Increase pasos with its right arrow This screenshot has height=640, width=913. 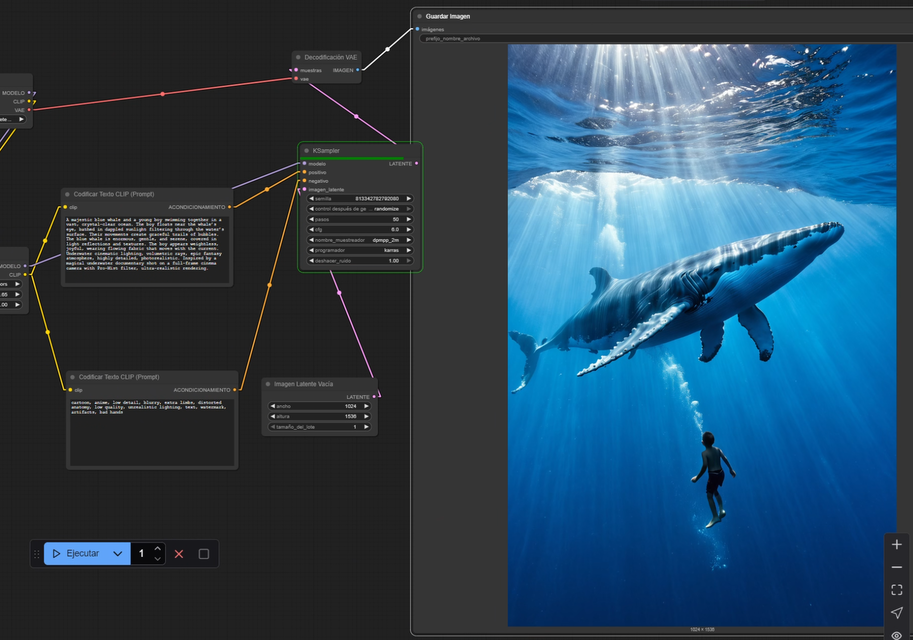[x=409, y=220]
